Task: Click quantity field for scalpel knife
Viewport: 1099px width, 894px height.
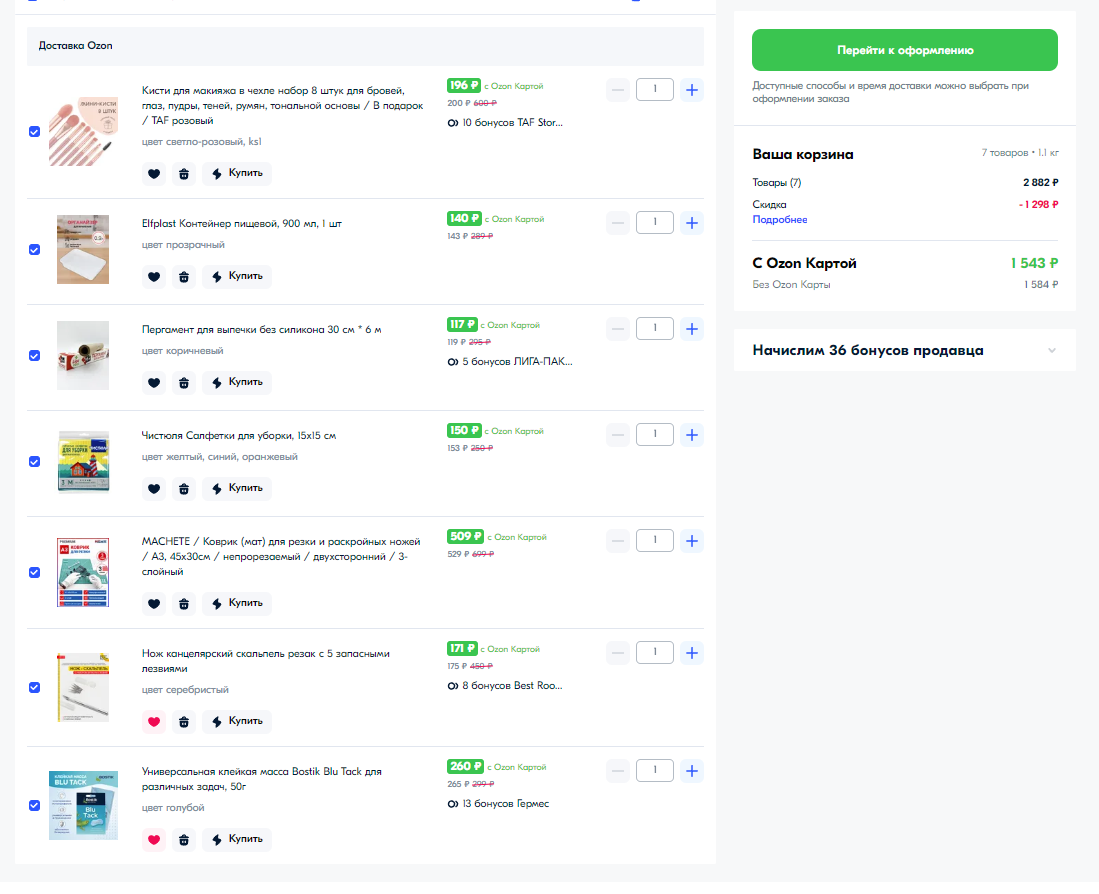Action: coord(655,652)
